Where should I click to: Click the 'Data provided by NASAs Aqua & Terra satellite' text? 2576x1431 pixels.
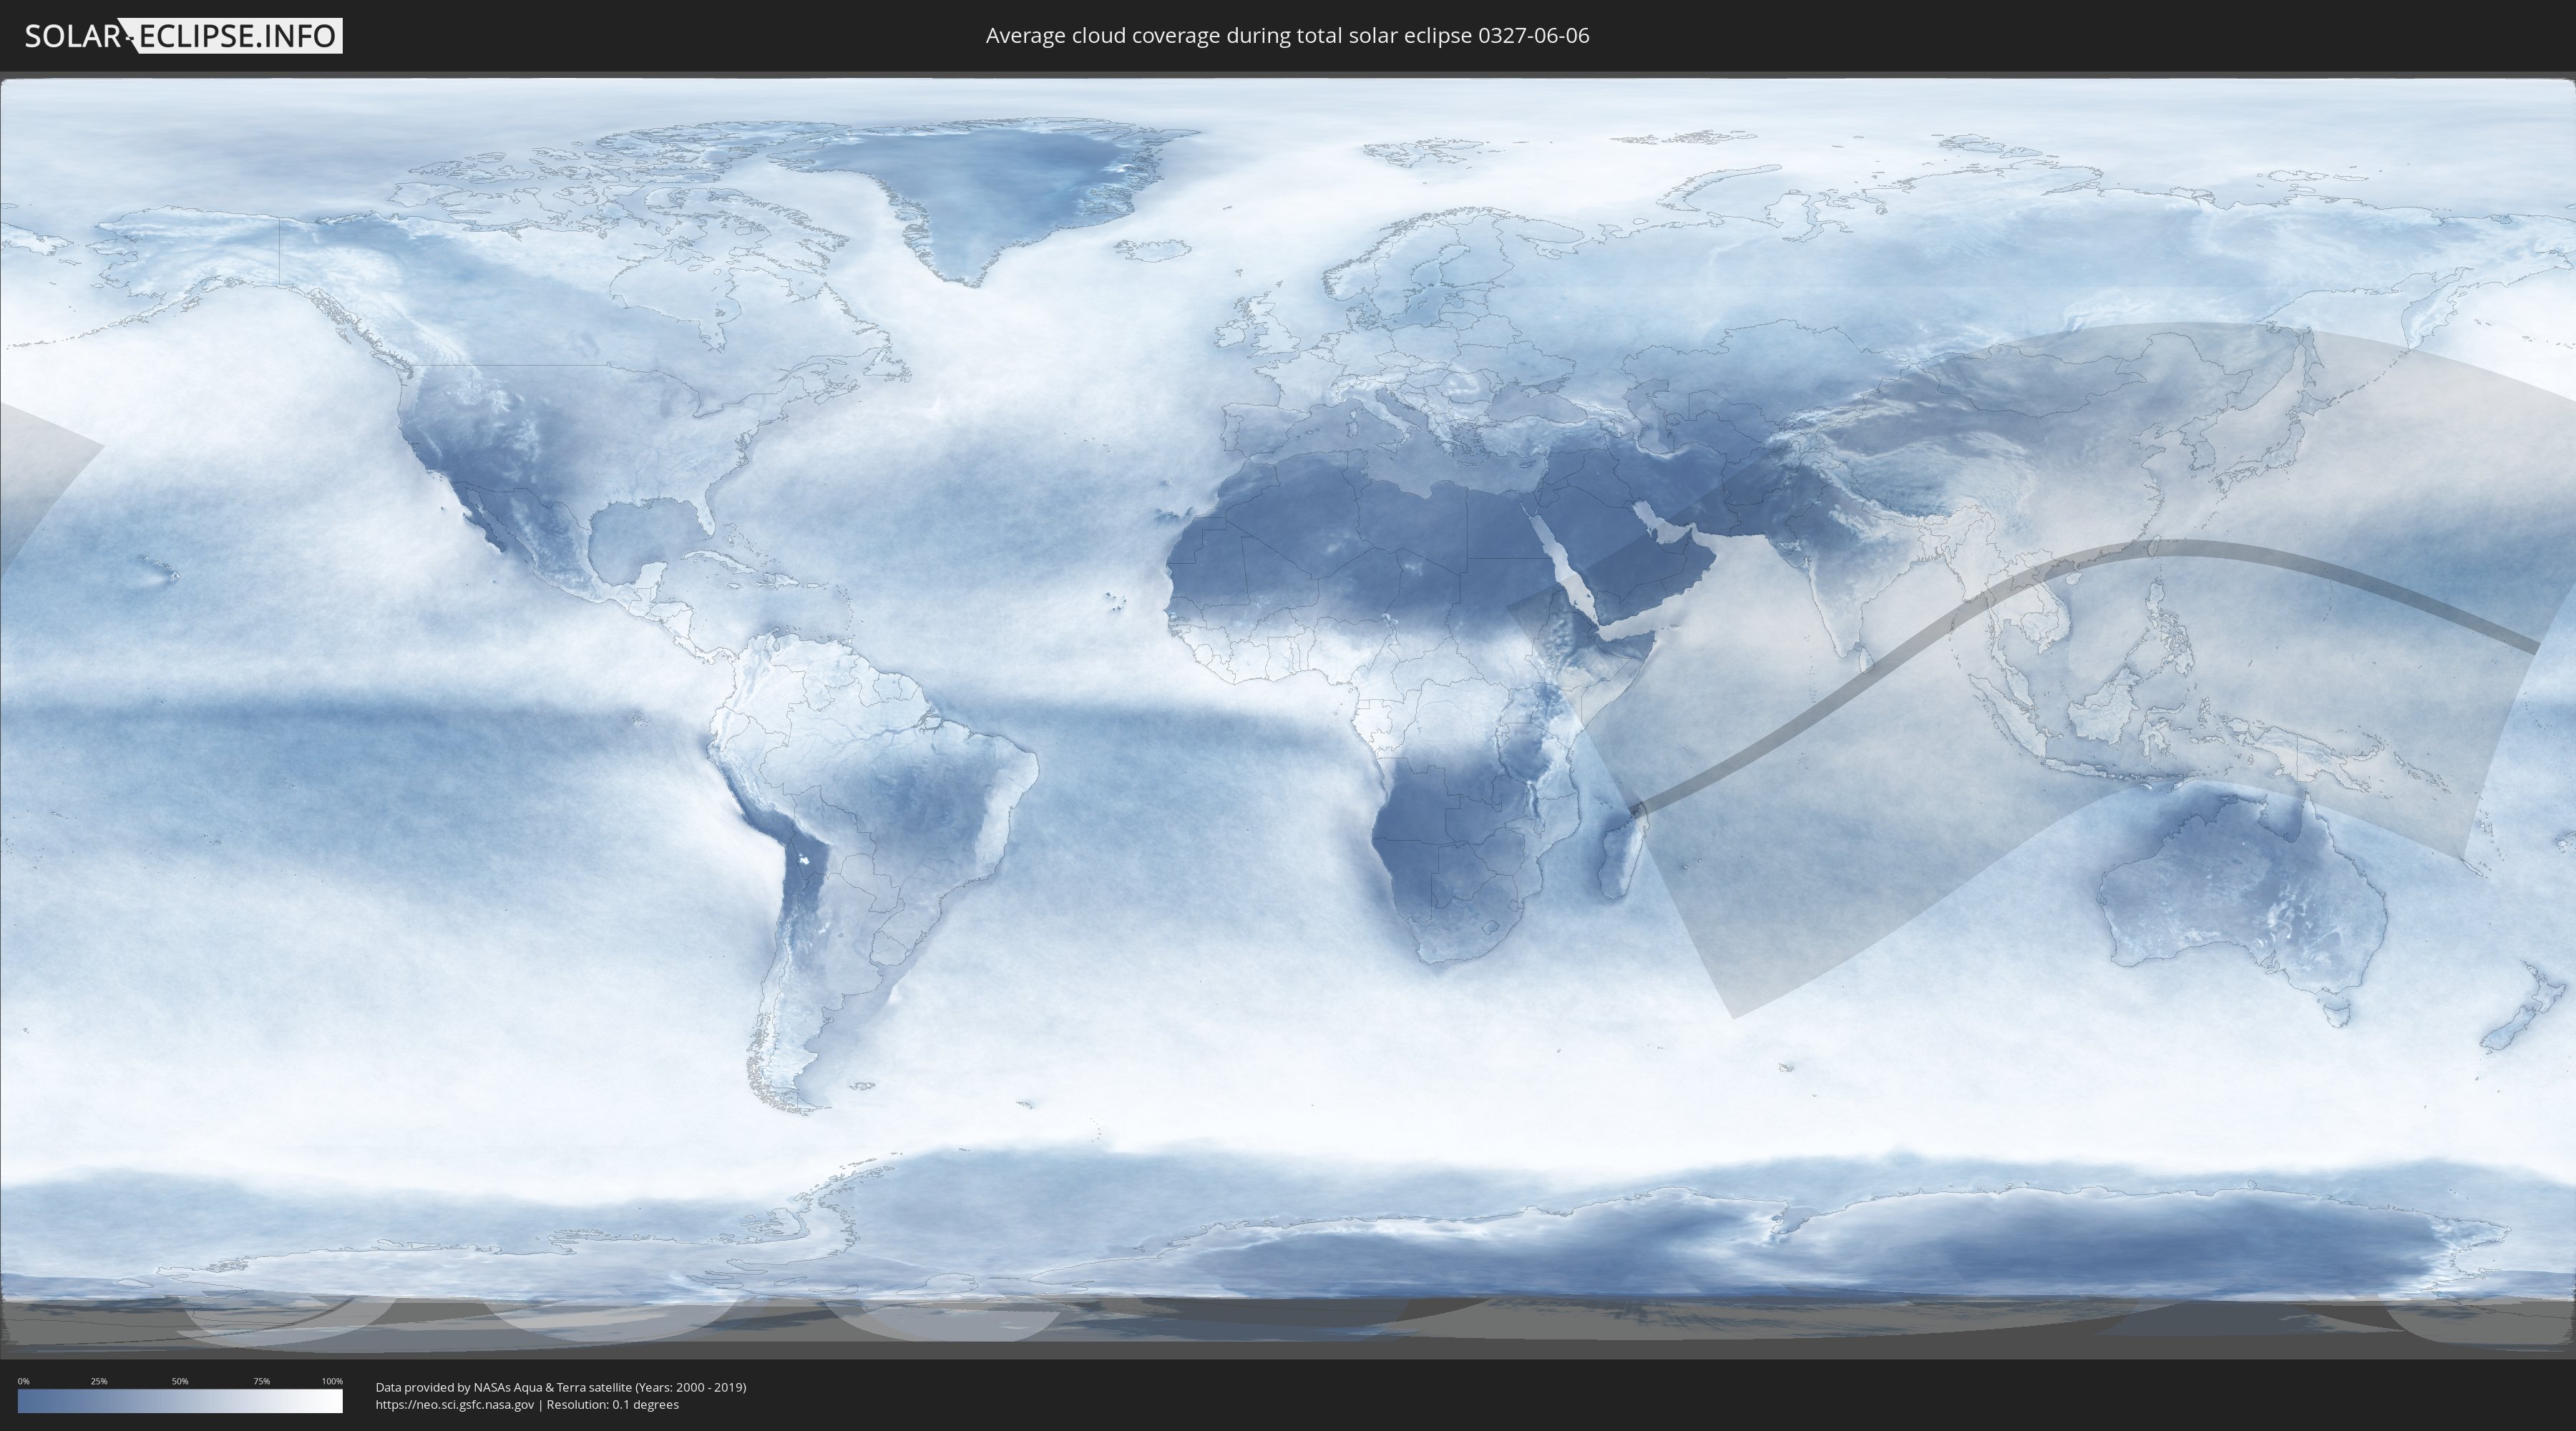[503, 1387]
